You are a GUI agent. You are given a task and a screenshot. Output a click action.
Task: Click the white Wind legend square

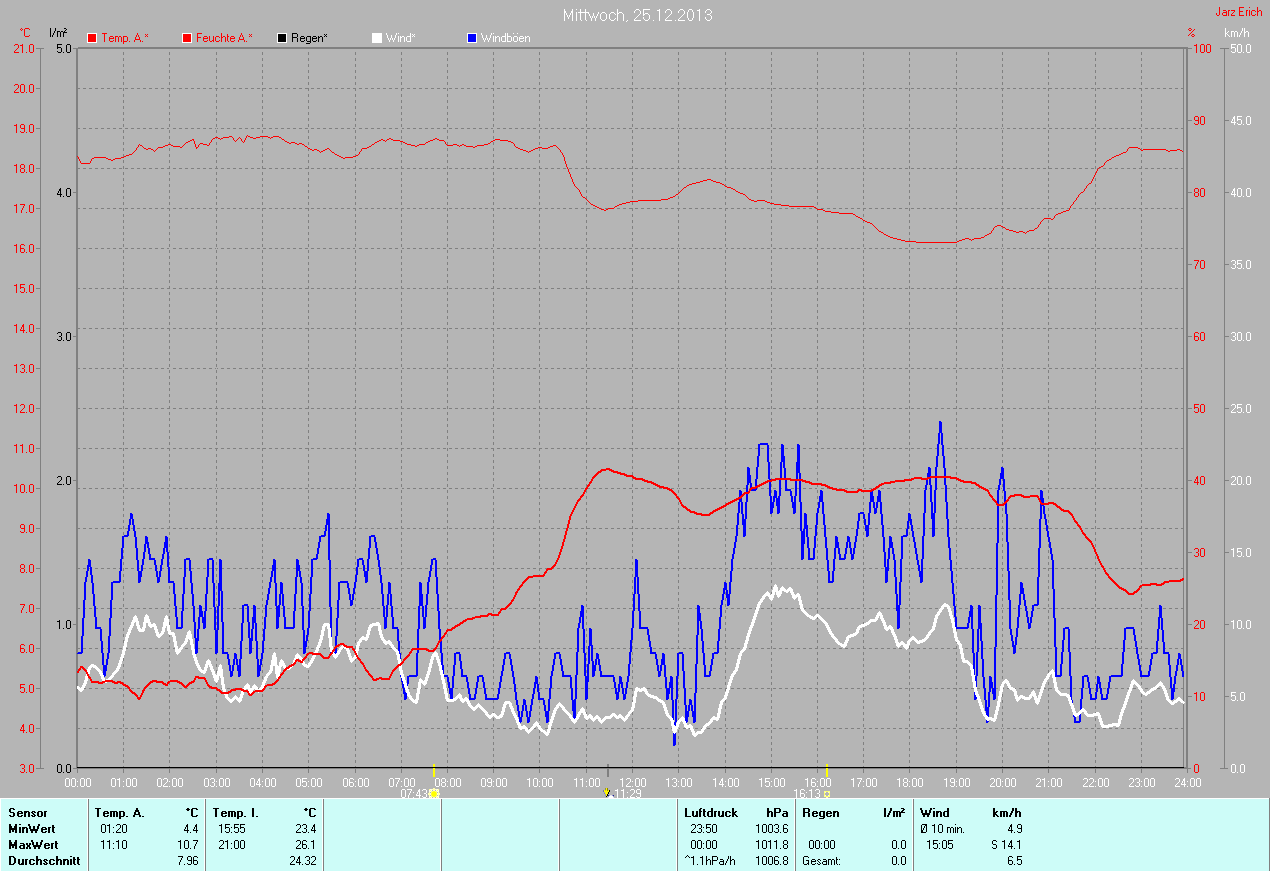coord(377,38)
